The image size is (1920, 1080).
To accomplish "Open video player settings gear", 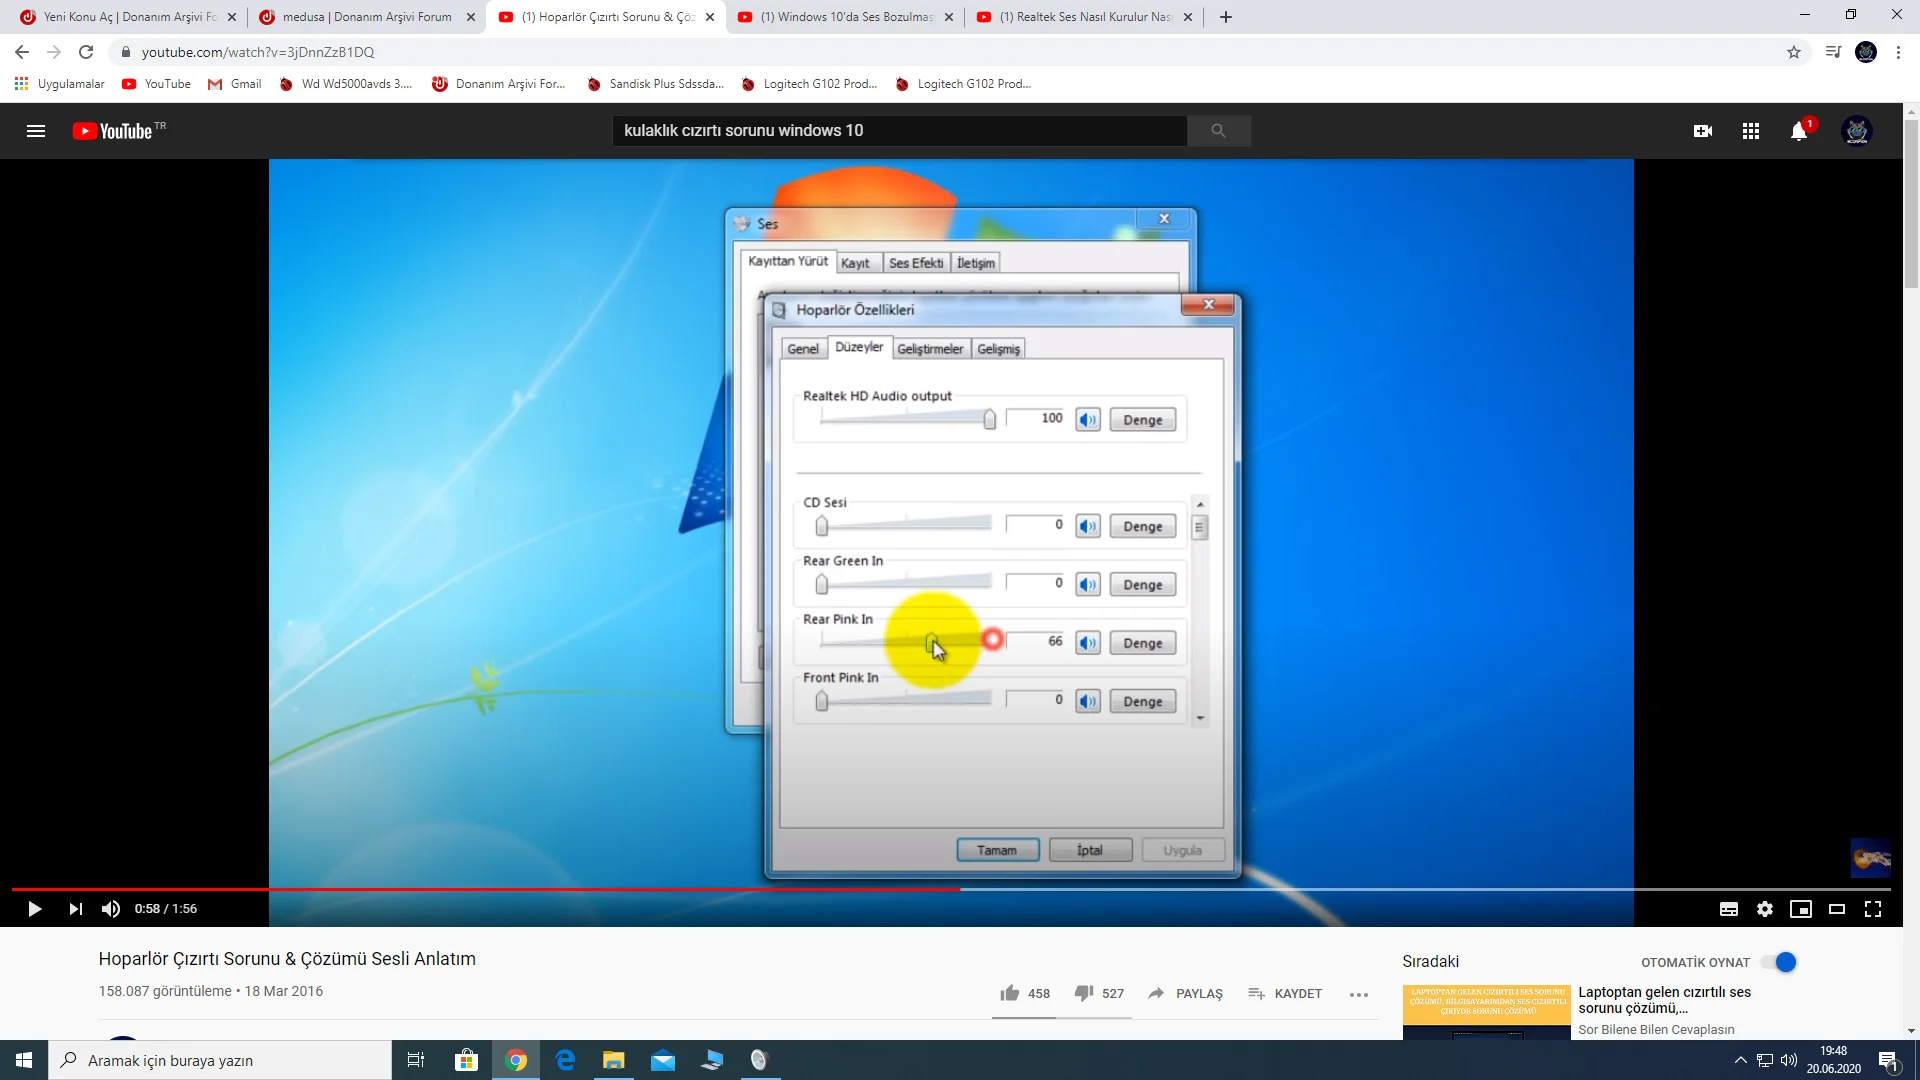I will (1765, 909).
